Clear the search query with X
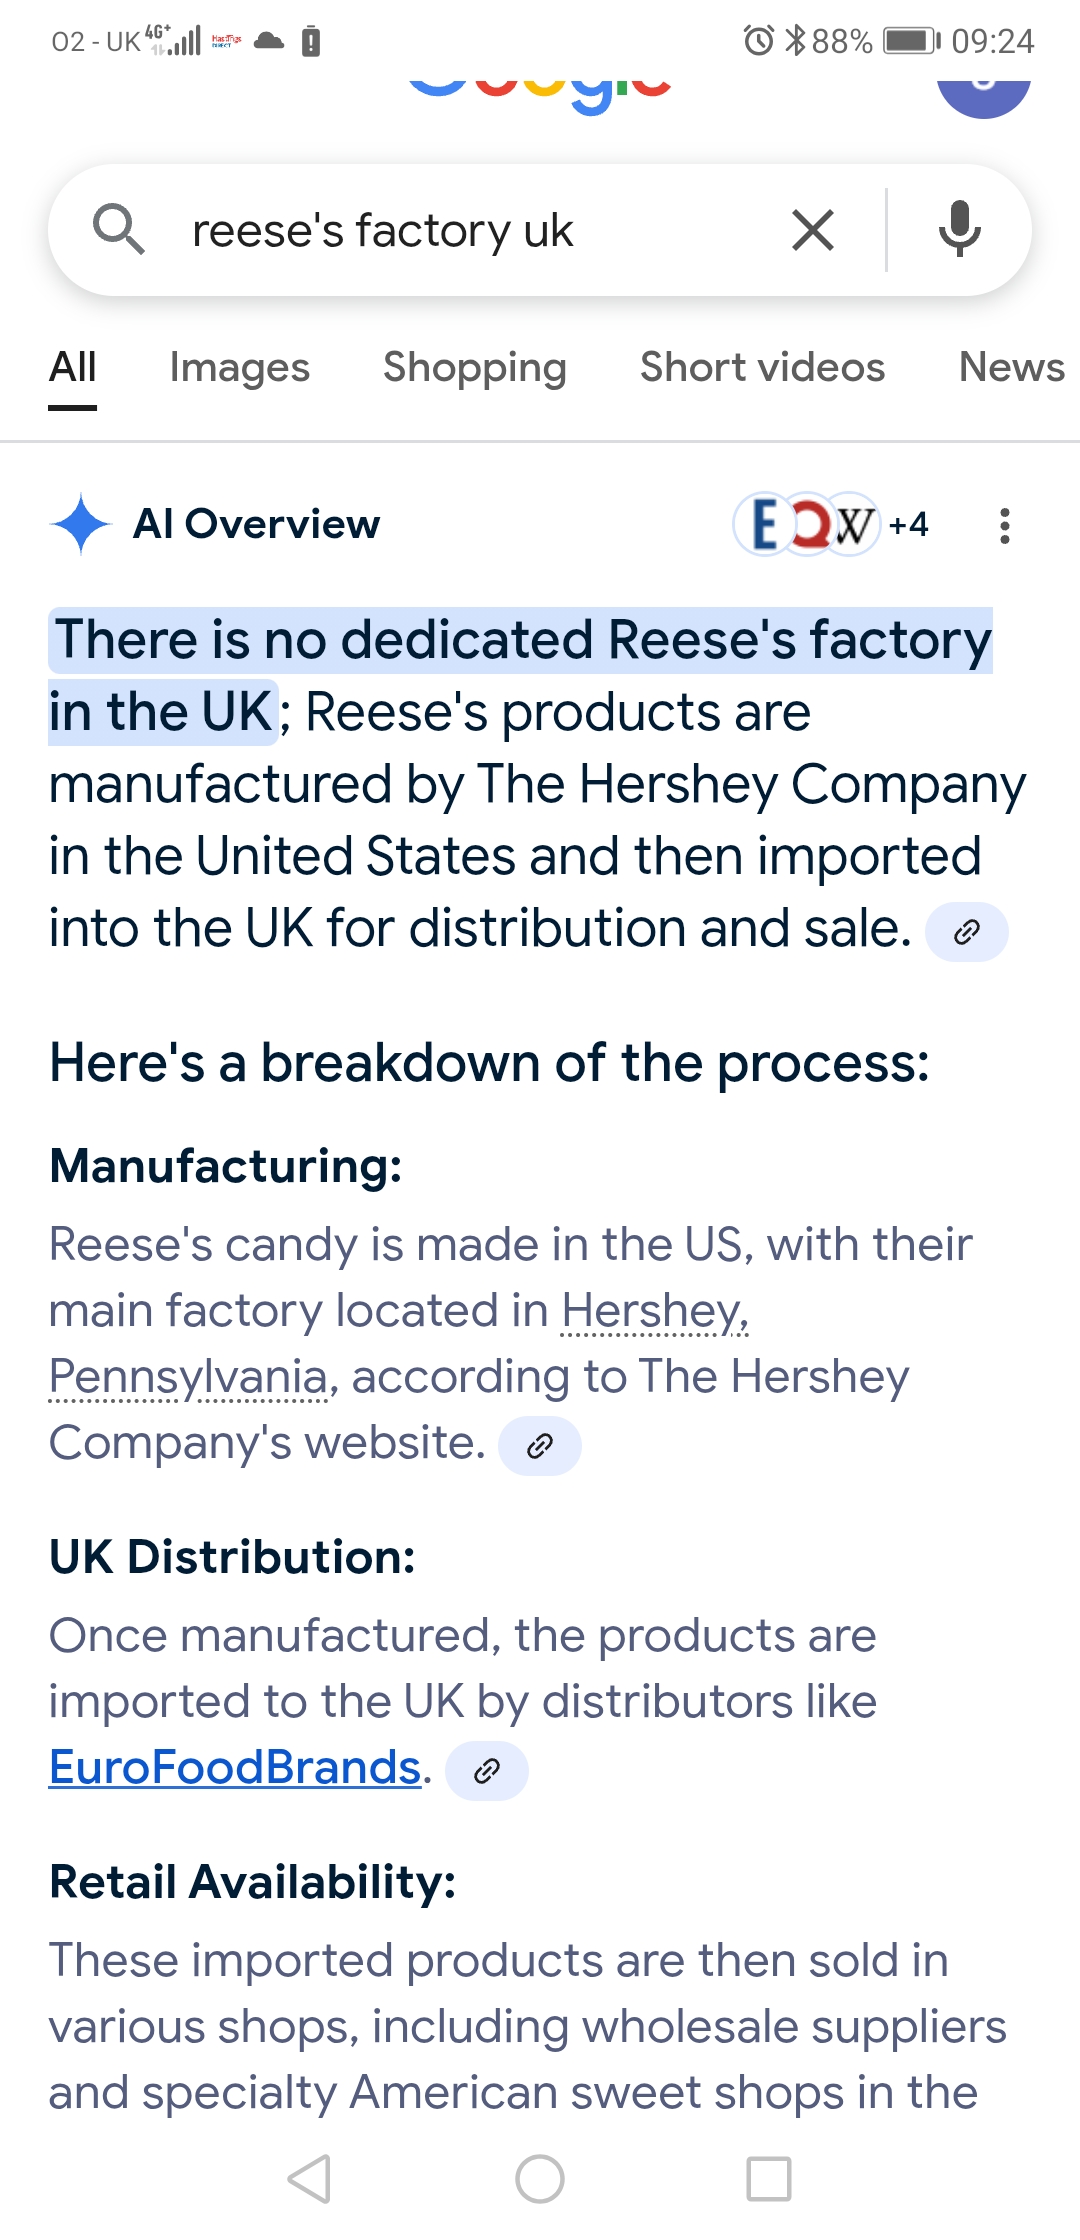This screenshot has height=2240, width=1080. tap(813, 231)
